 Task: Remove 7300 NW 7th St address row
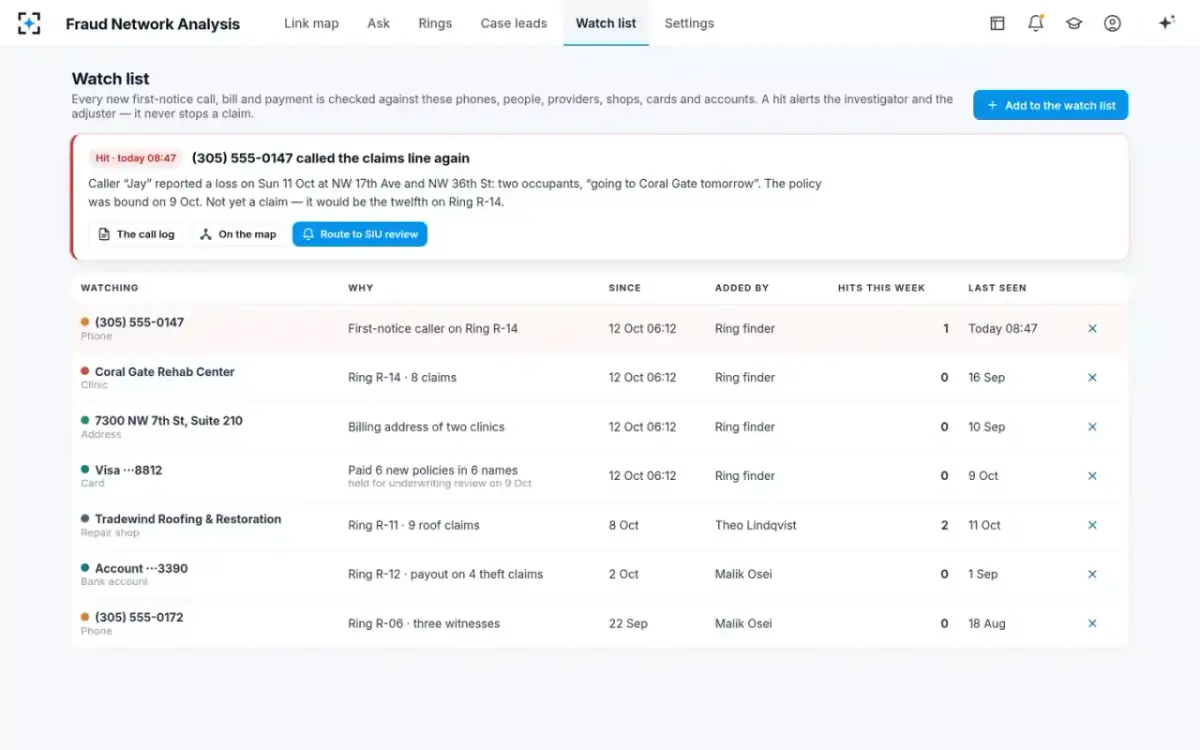point(1092,426)
